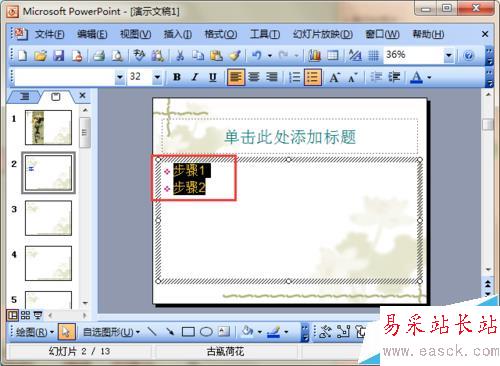Increase the font size with the large A
Viewport: 500px width, 366px height.
[x=334, y=77]
